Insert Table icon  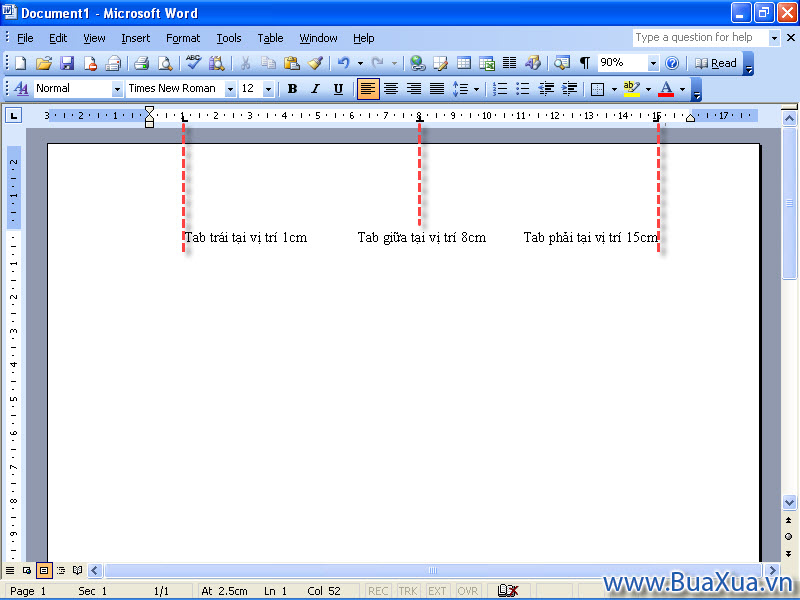point(464,63)
